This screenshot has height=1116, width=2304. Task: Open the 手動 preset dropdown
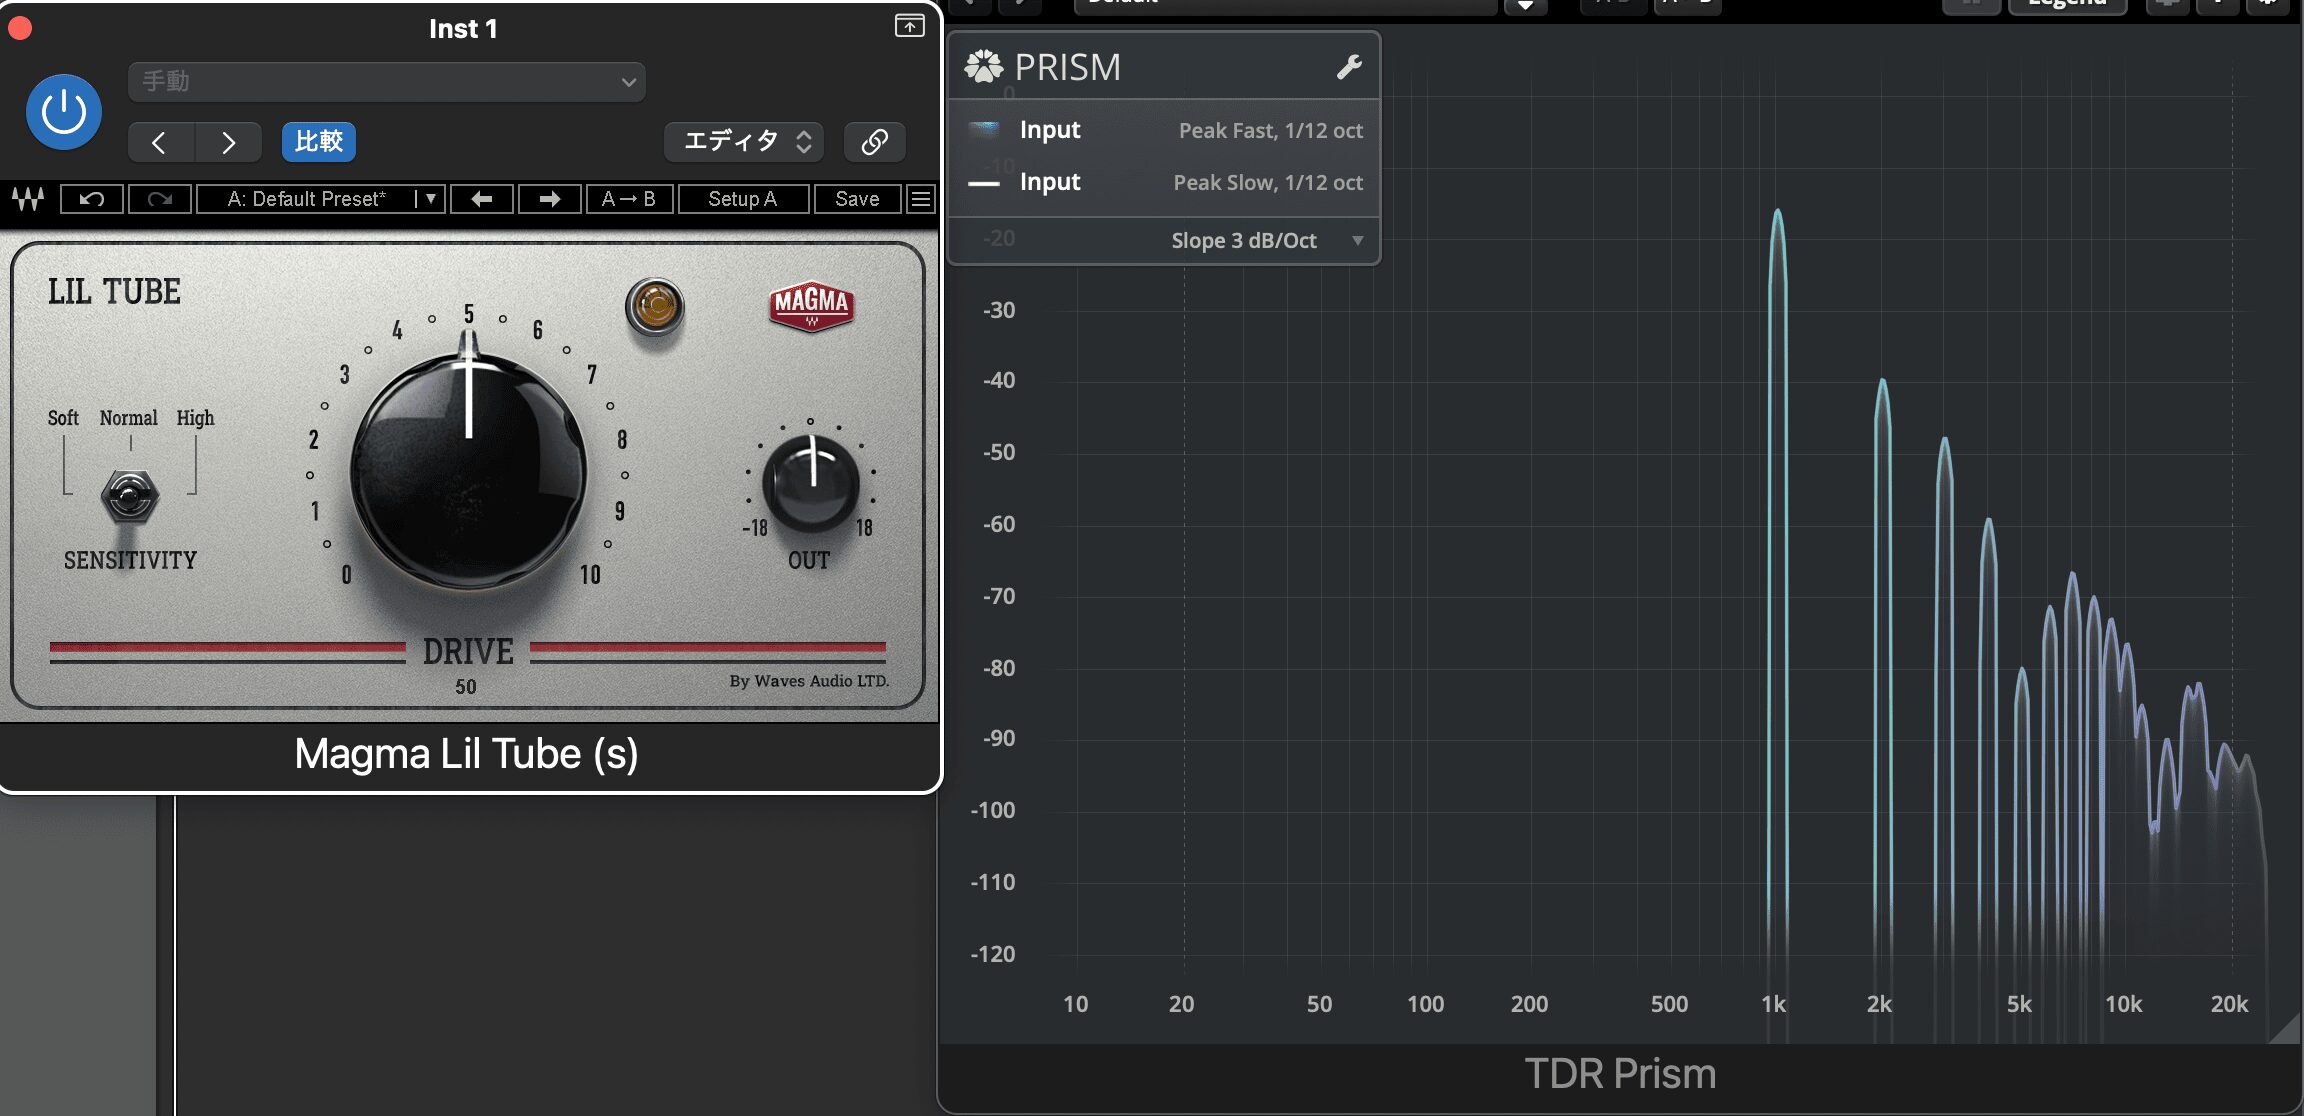click(386, 82)
